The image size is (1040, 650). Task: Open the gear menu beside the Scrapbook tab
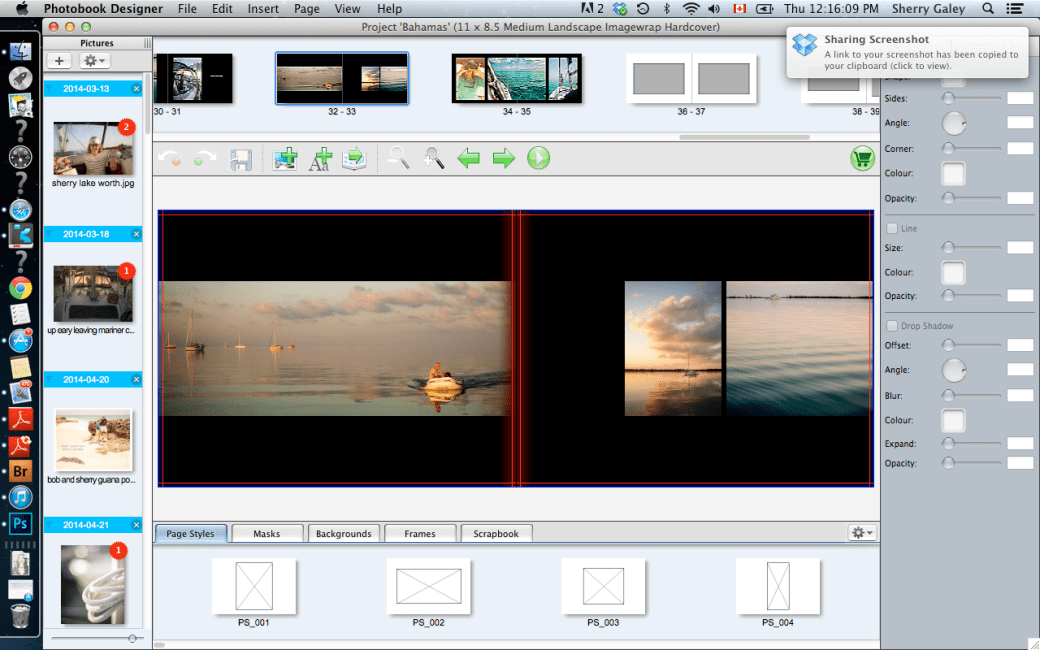pyautogui.click(x=860, y=532)
